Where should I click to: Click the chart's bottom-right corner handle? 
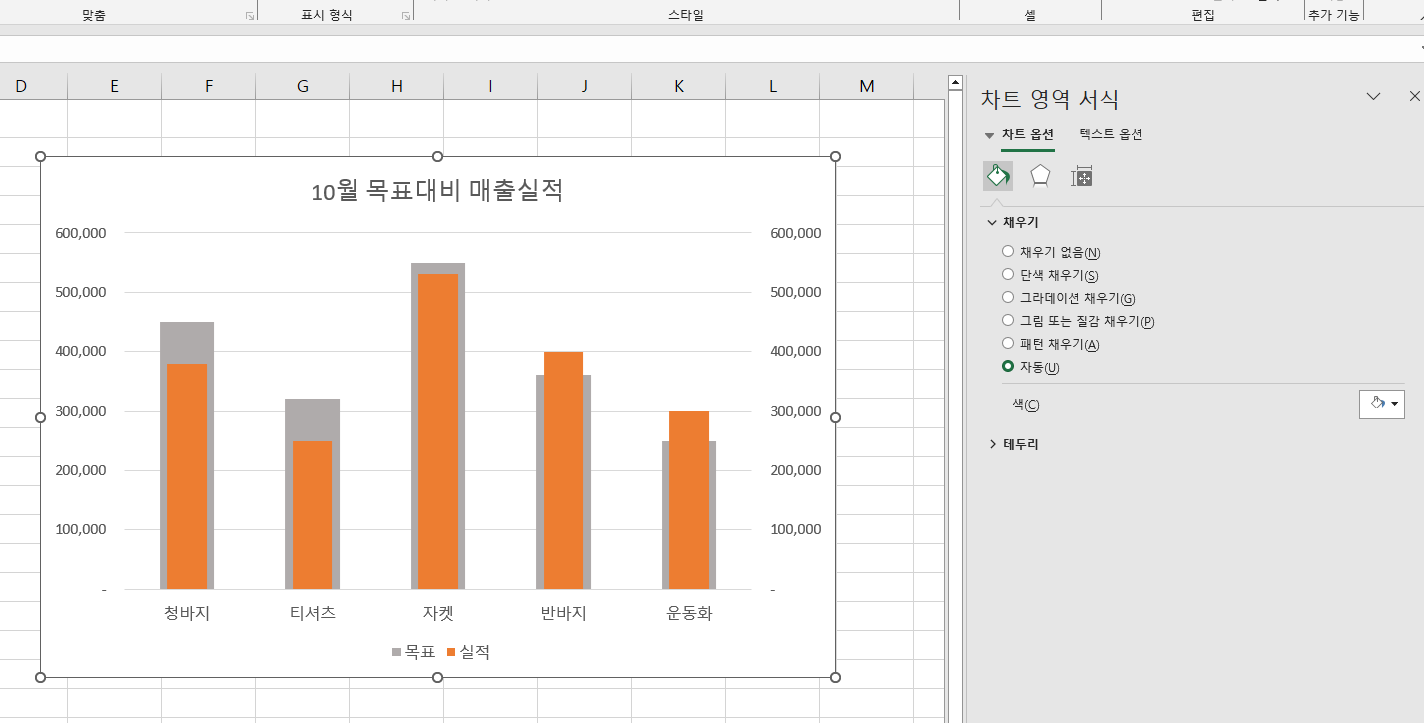(836, 678)
